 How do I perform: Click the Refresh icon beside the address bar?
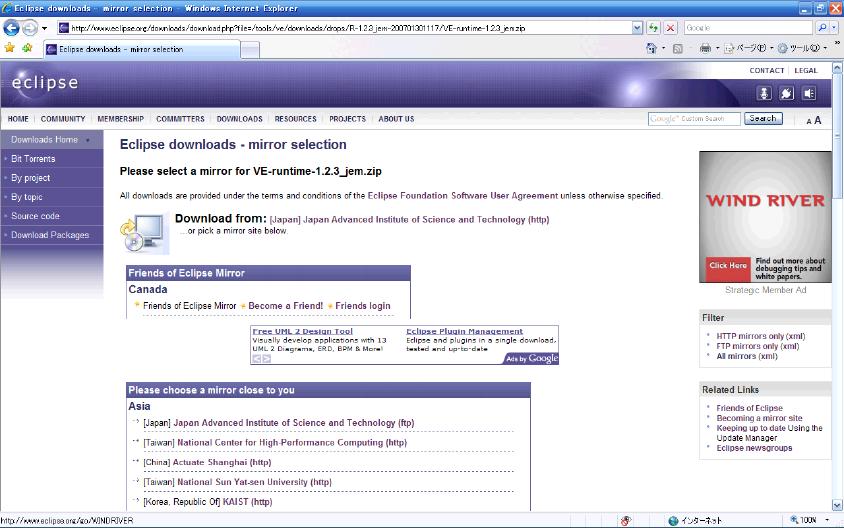[653, 27]
